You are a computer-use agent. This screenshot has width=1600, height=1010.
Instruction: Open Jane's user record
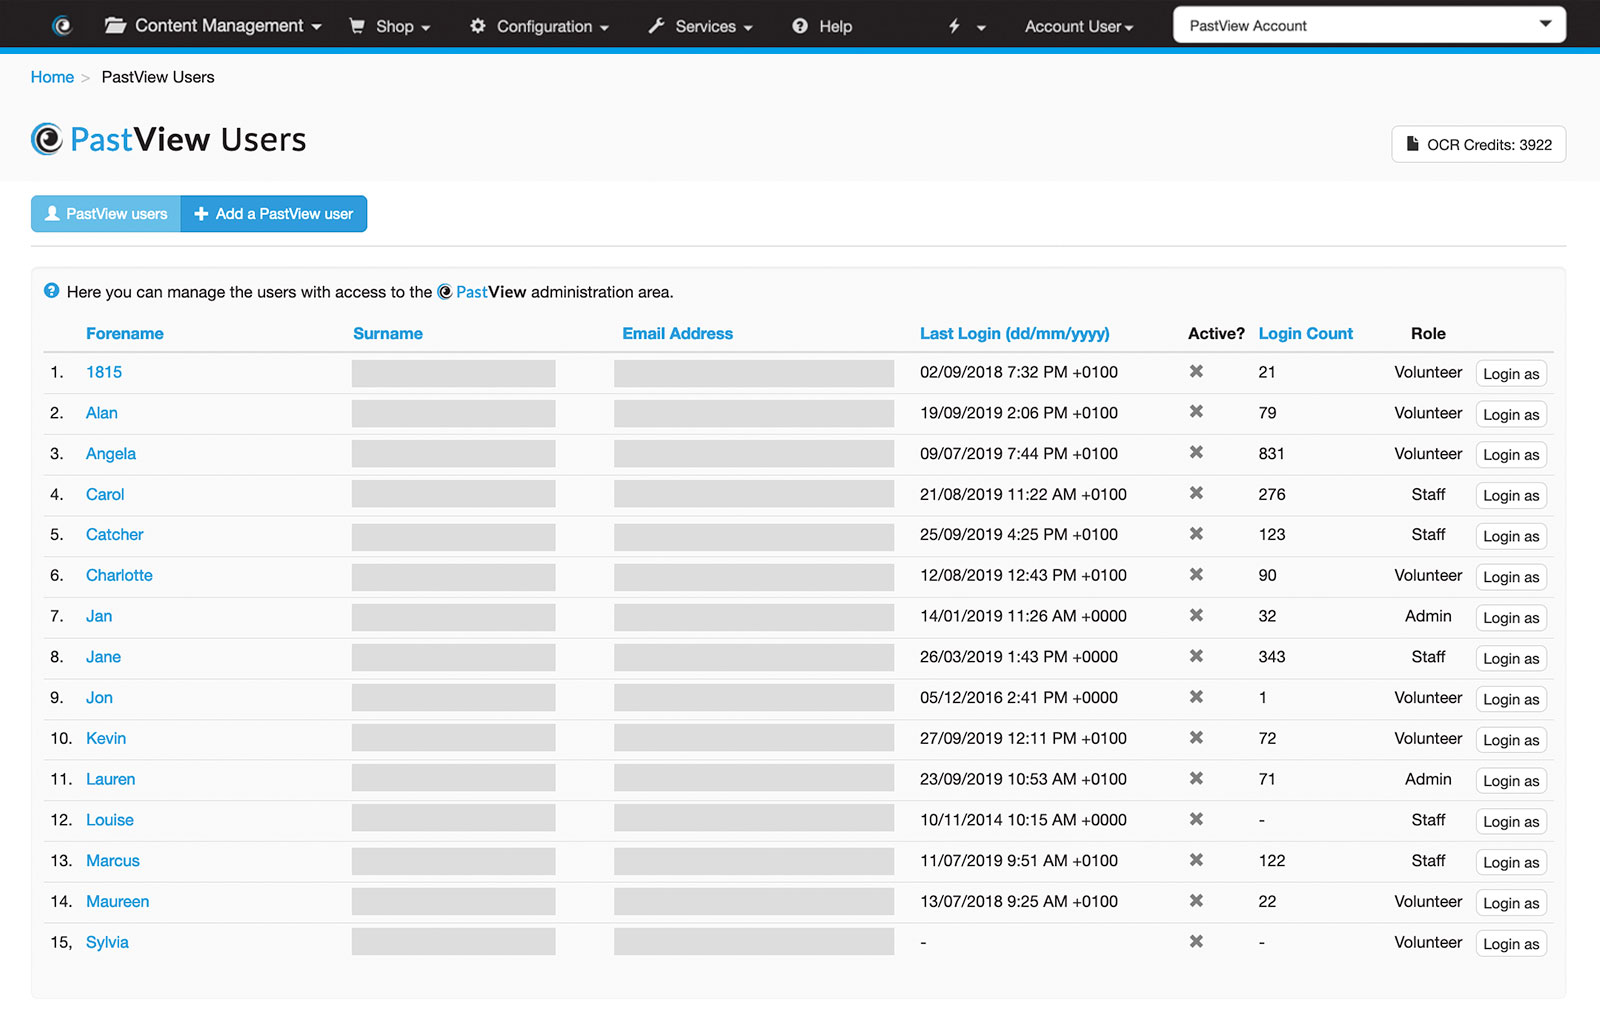click(103, 657)
